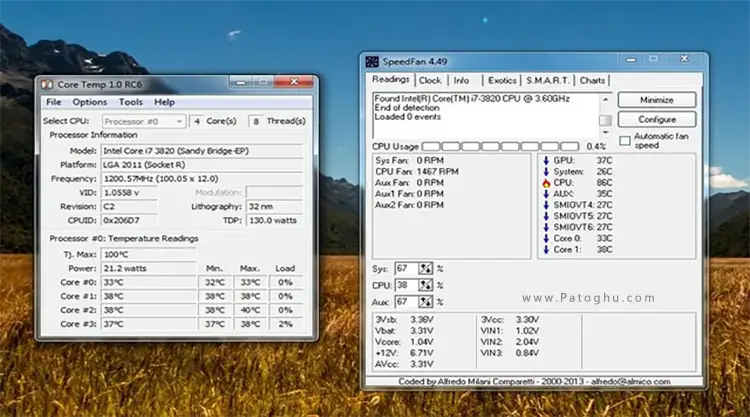The height and width of the screenshot is (417, 750).
Task: Click the SpeedFan log scrollbar up arrow
Action: point(606,99)
